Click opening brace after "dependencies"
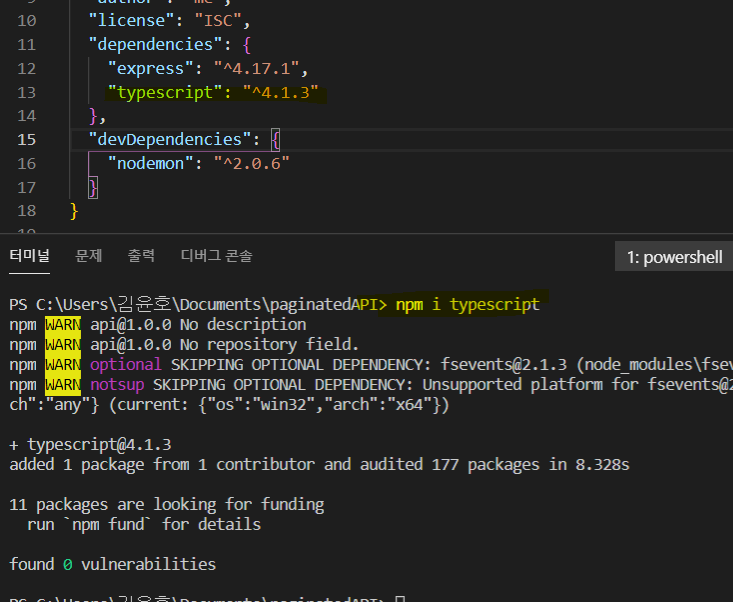Screen dimensions: 733x602 tap(247, 45)
